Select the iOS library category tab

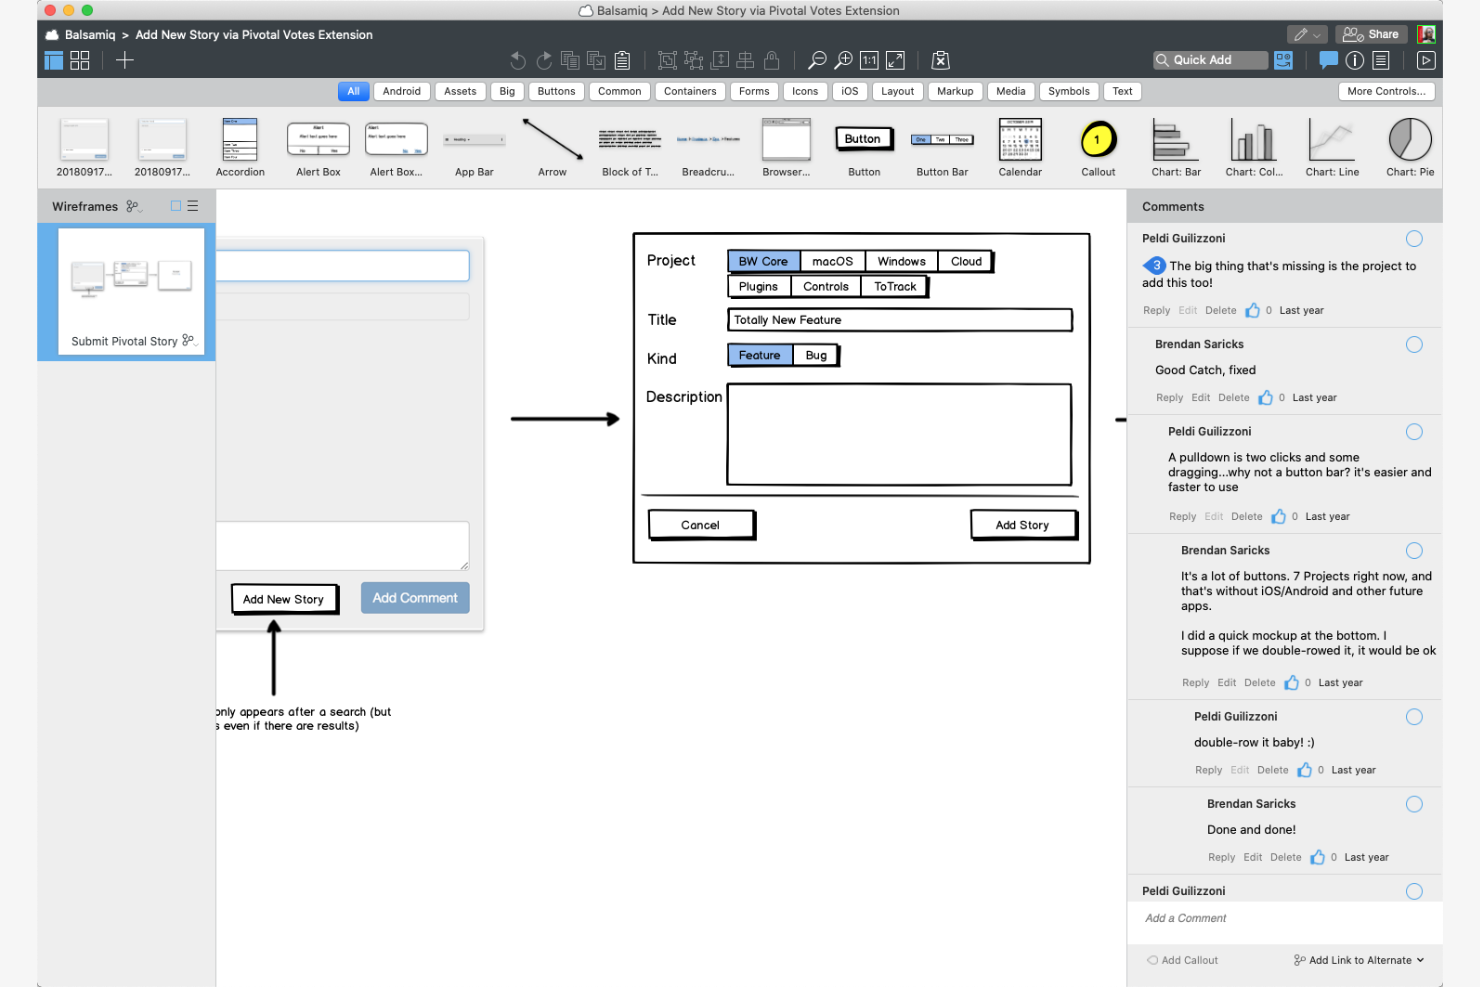tap(850, 91)
